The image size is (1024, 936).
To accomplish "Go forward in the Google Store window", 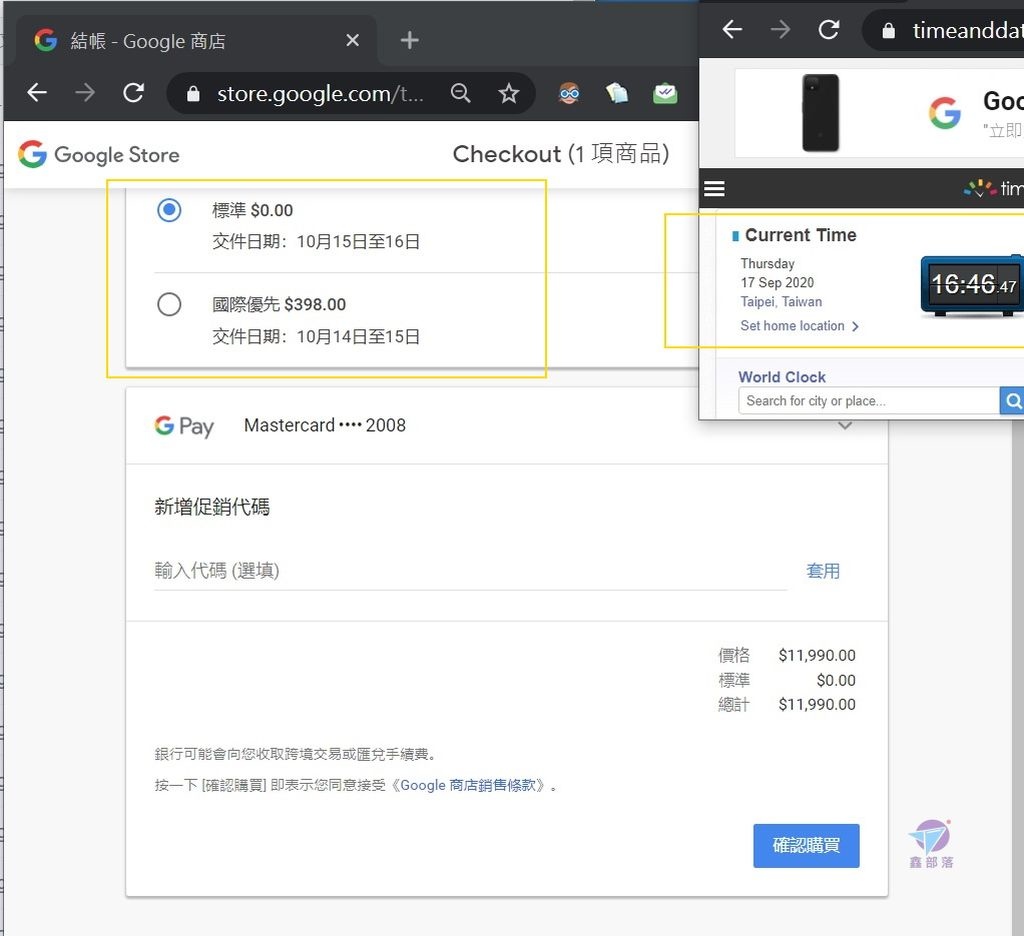I will click(85, 93).
